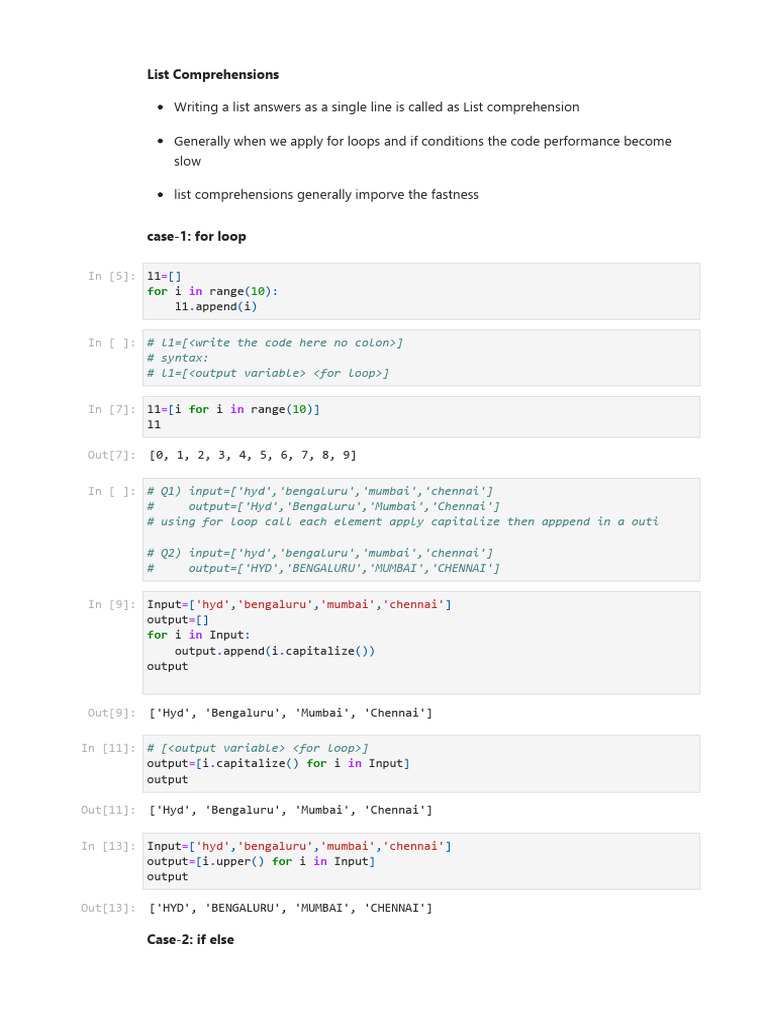The image size is (768, 1024).
Task: Click the bullet about improving the fastness
Action: tap(326, 195)
